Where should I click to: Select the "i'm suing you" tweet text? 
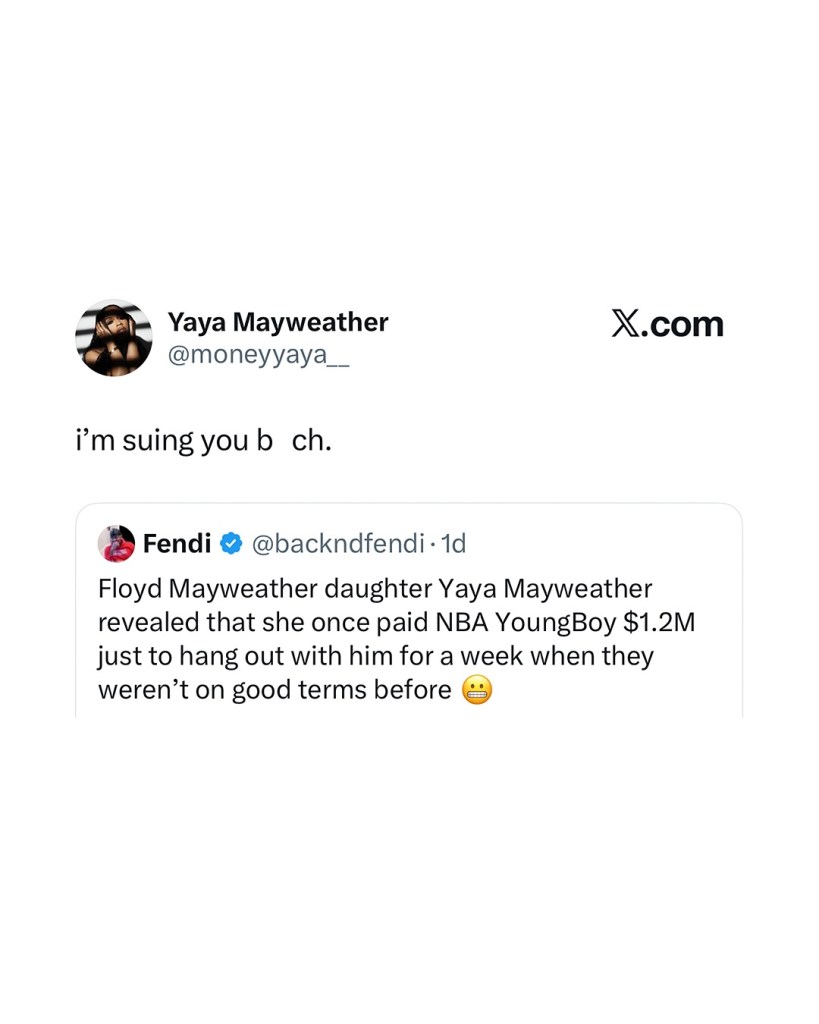202,441
